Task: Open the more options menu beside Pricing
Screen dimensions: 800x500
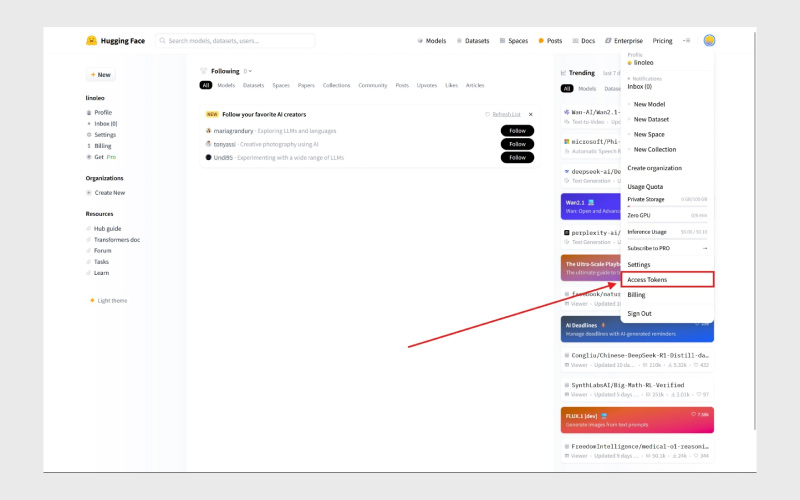Action: 687,41
